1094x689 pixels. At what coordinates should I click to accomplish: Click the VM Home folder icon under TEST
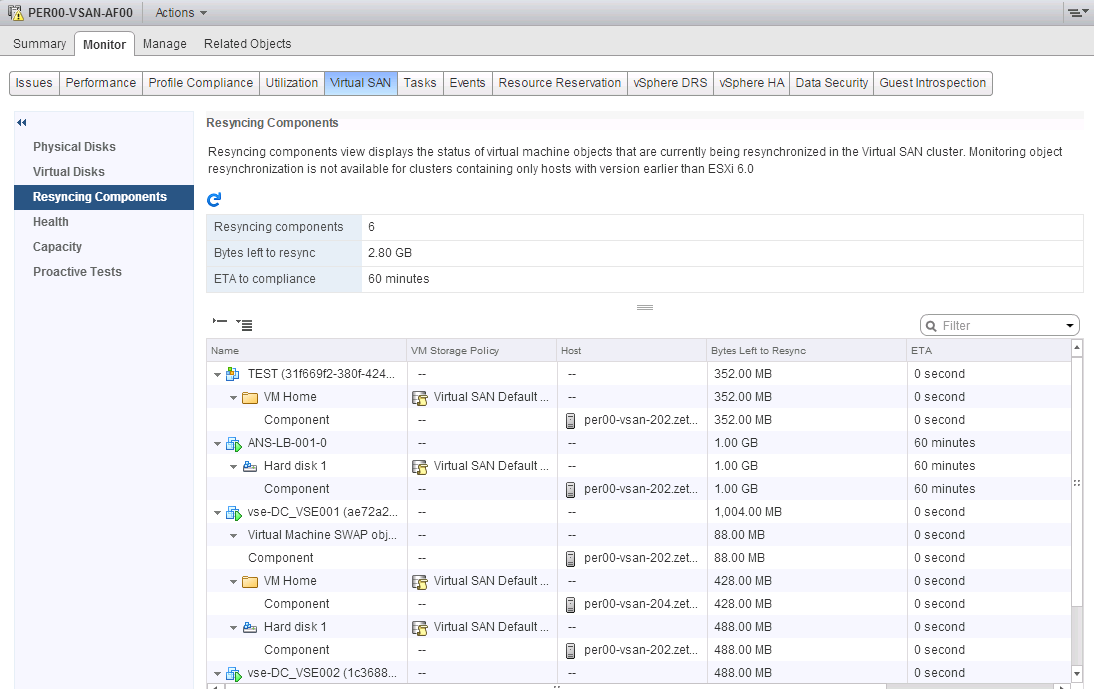coord(250,398)
